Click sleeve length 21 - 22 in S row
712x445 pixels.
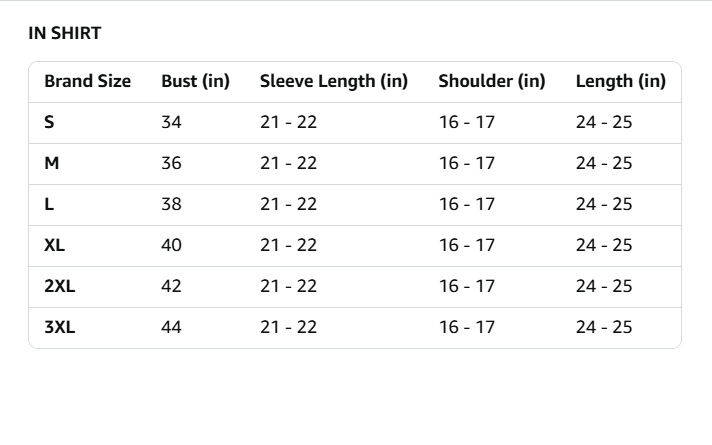288,122
